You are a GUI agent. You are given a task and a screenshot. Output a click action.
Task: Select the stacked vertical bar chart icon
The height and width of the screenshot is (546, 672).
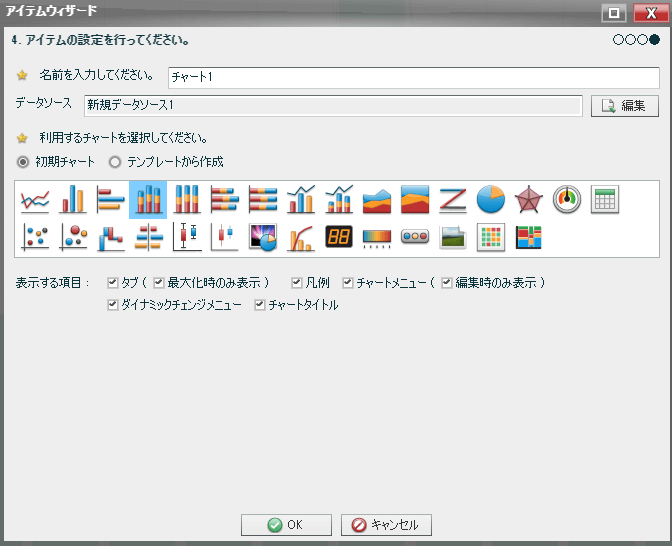pyautogui.click(x=148, y=200)
